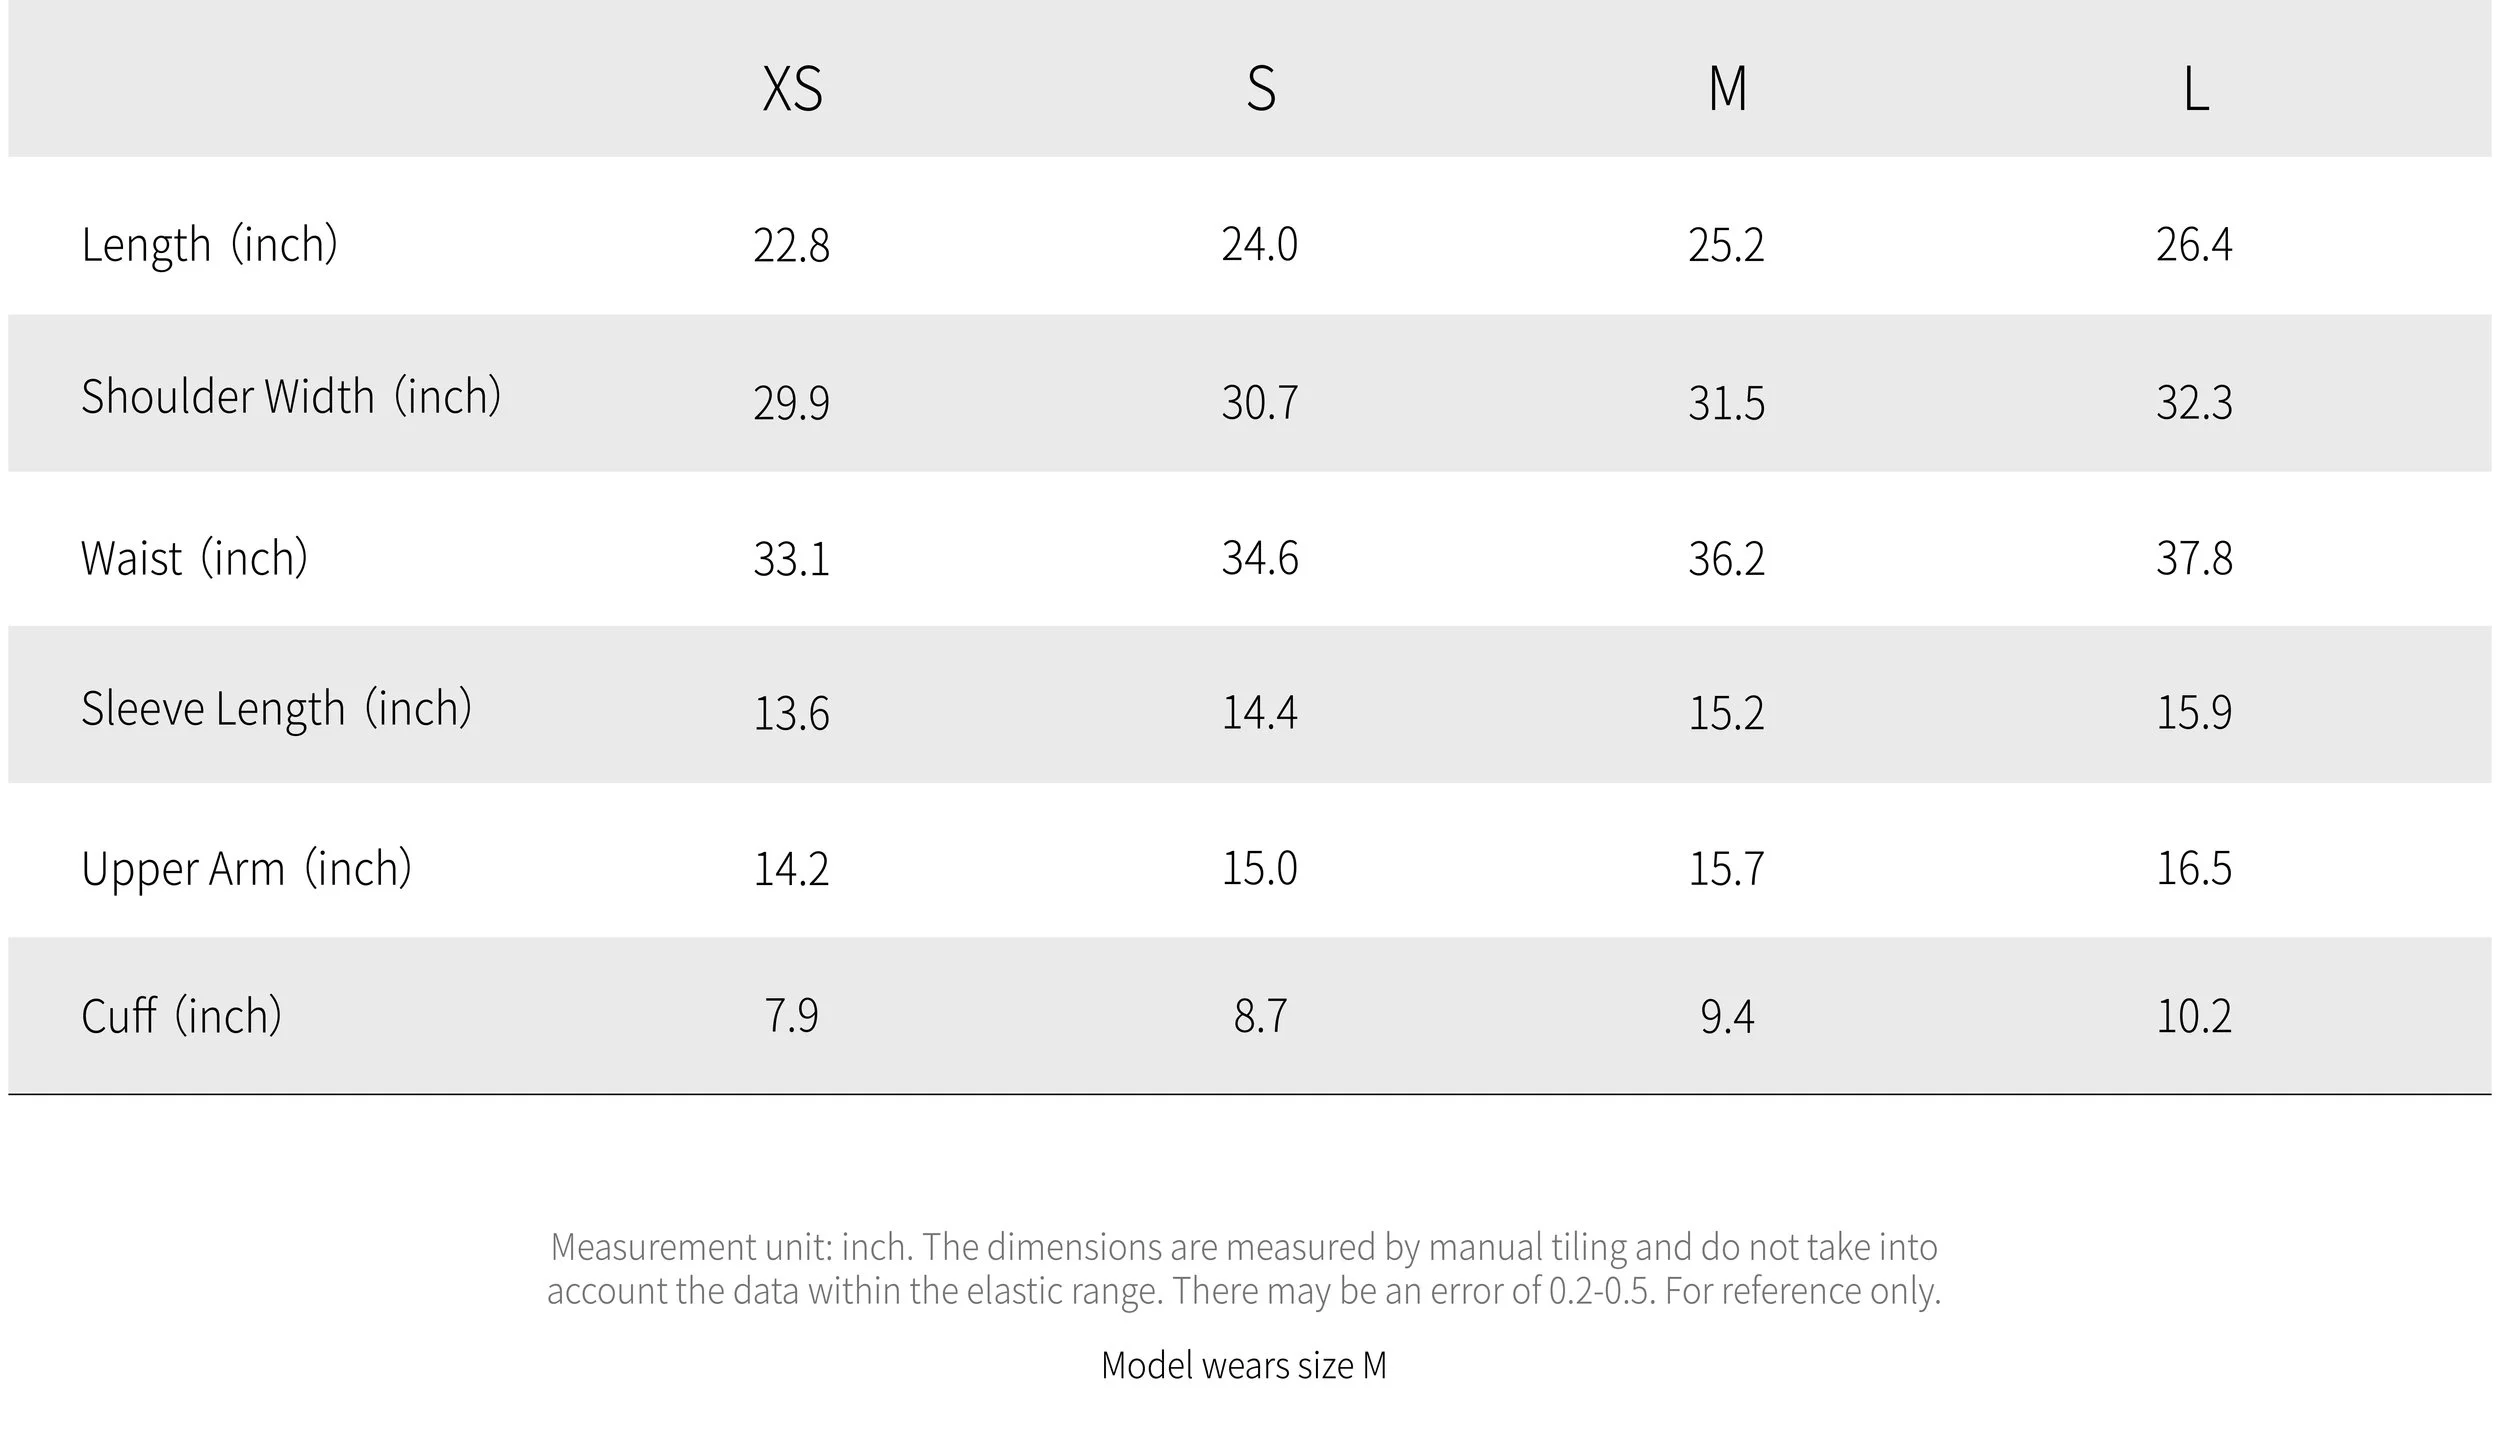Click the XS length value 22.8
The width and height of the screenshot is (2500, 1432).
point(791,245)
